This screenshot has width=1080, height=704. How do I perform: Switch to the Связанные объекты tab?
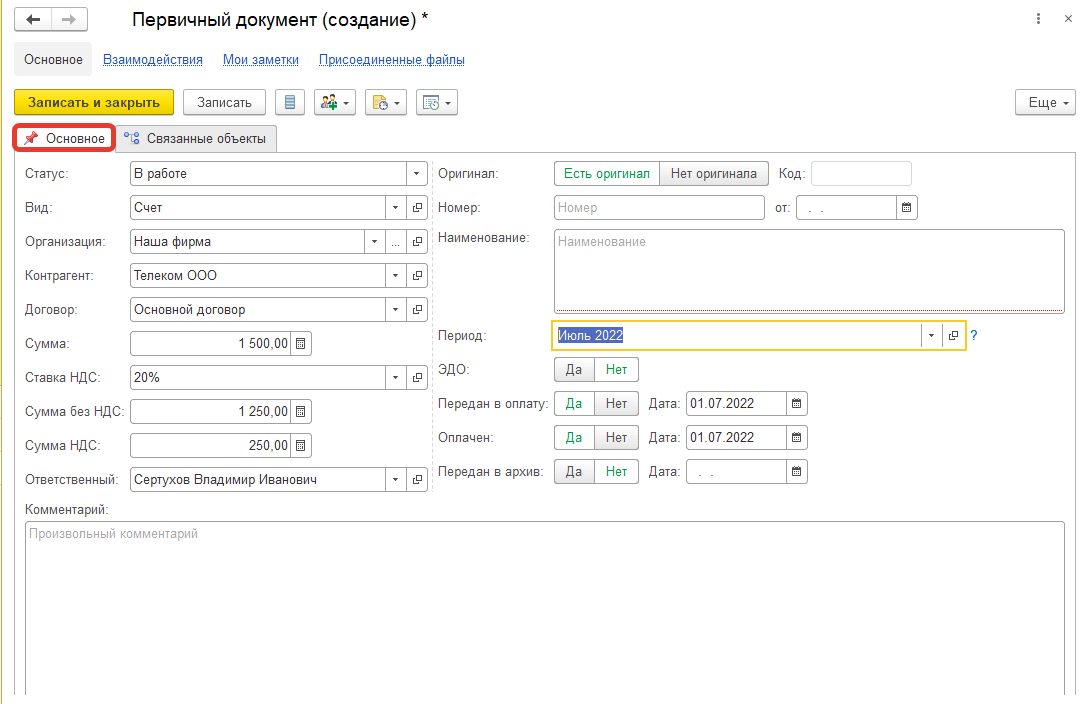click(196, 139)
